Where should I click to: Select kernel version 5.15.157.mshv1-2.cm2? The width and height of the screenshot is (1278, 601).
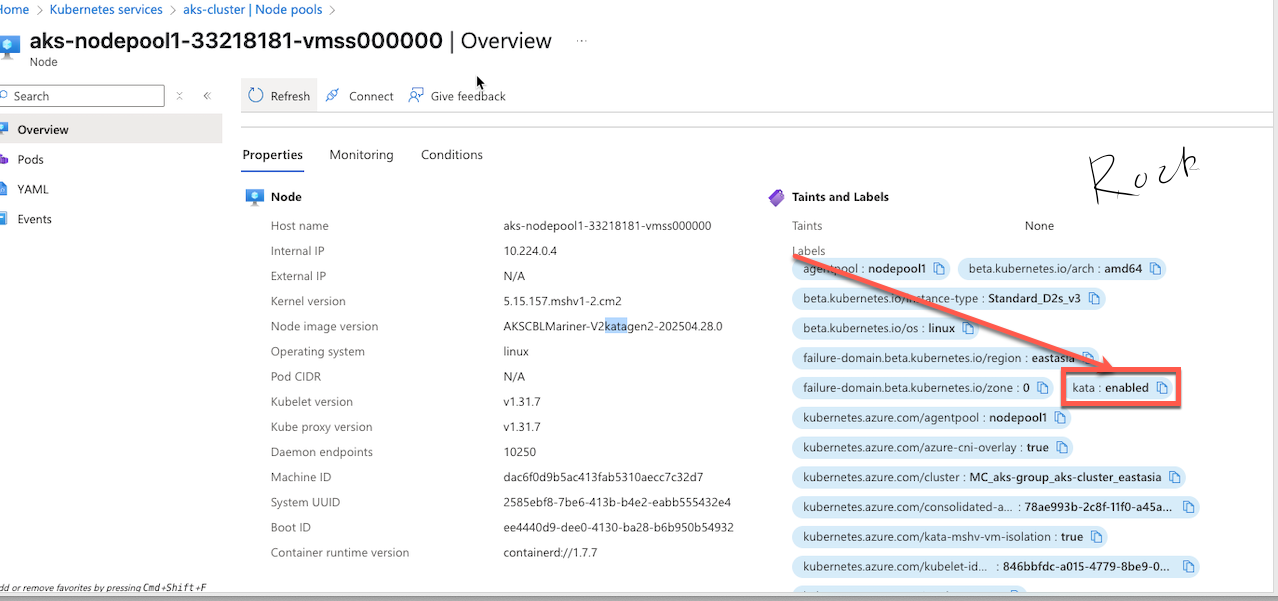tap(564, 301)
